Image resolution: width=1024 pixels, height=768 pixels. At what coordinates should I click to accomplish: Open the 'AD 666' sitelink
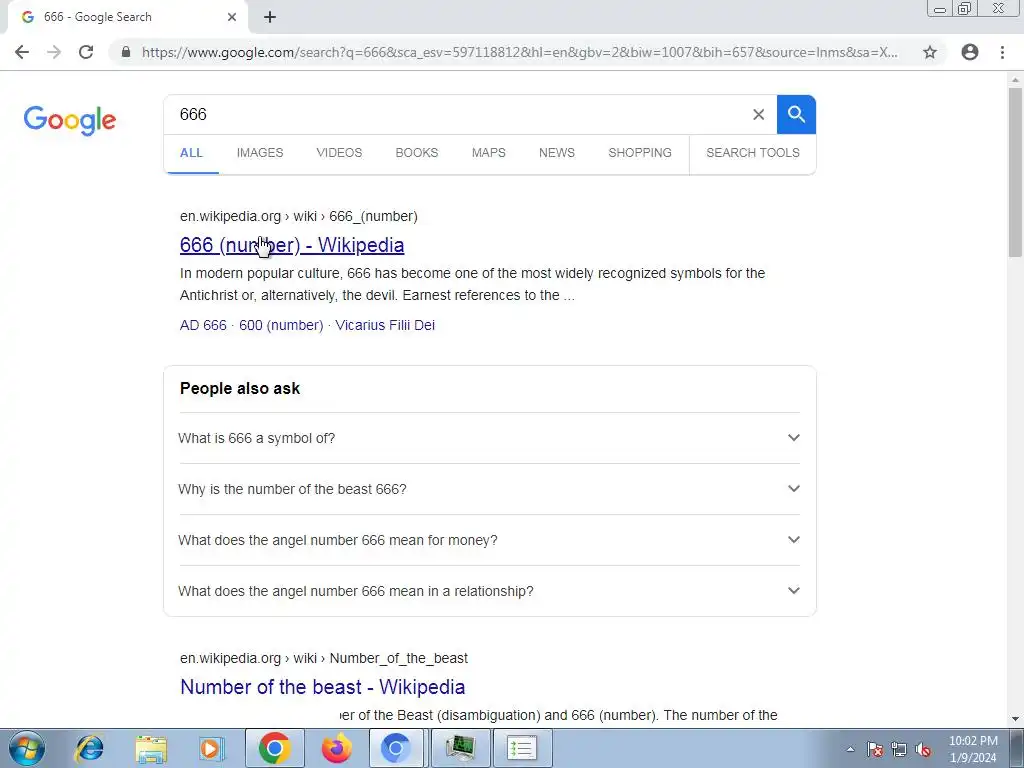(203, 325)
